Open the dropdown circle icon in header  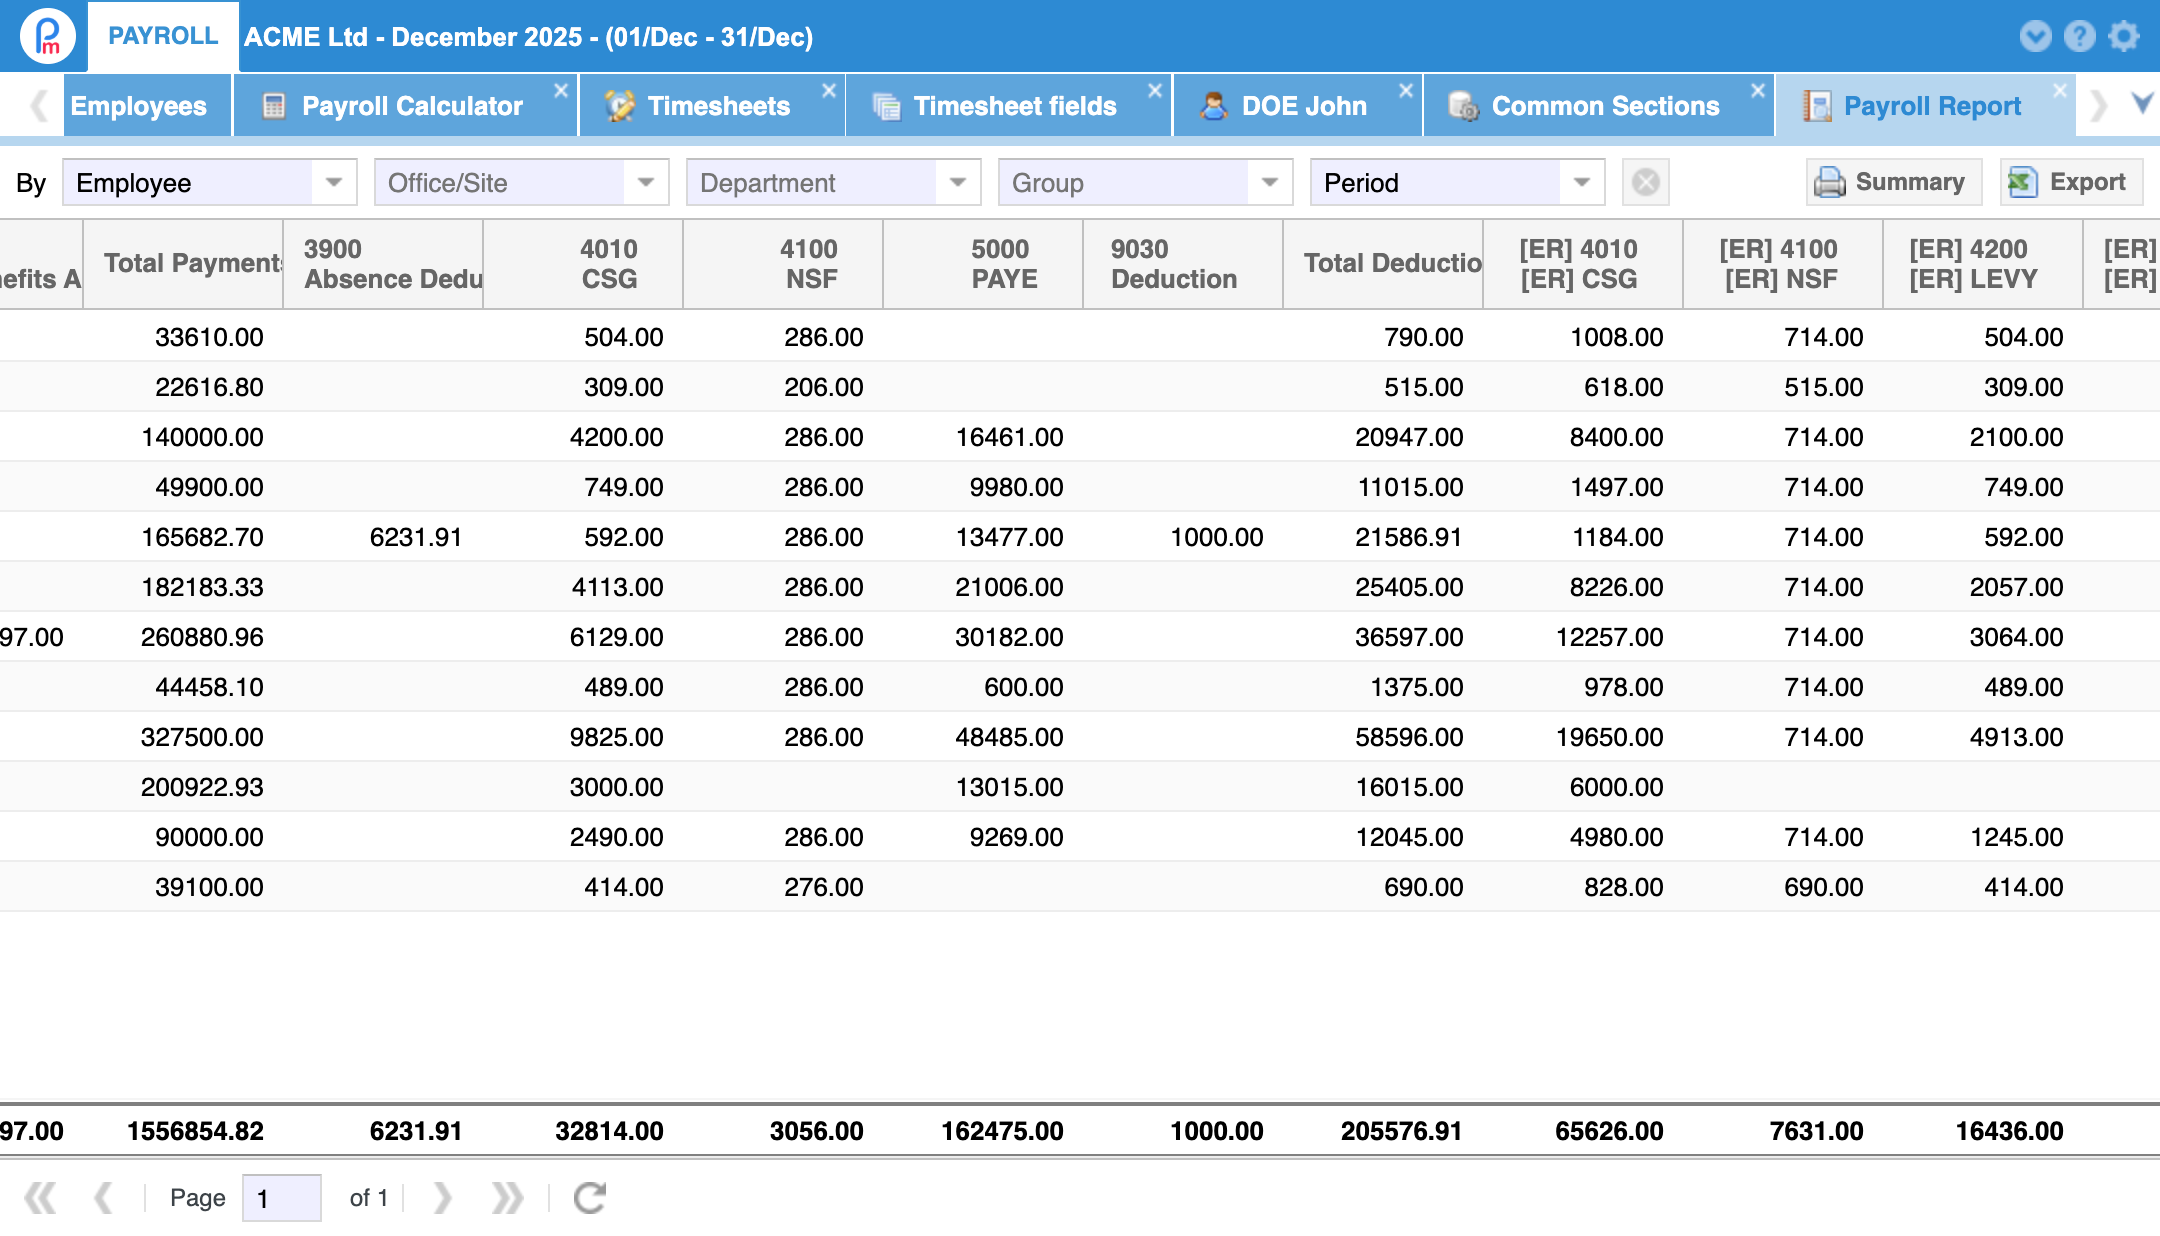coord(2035,36)
